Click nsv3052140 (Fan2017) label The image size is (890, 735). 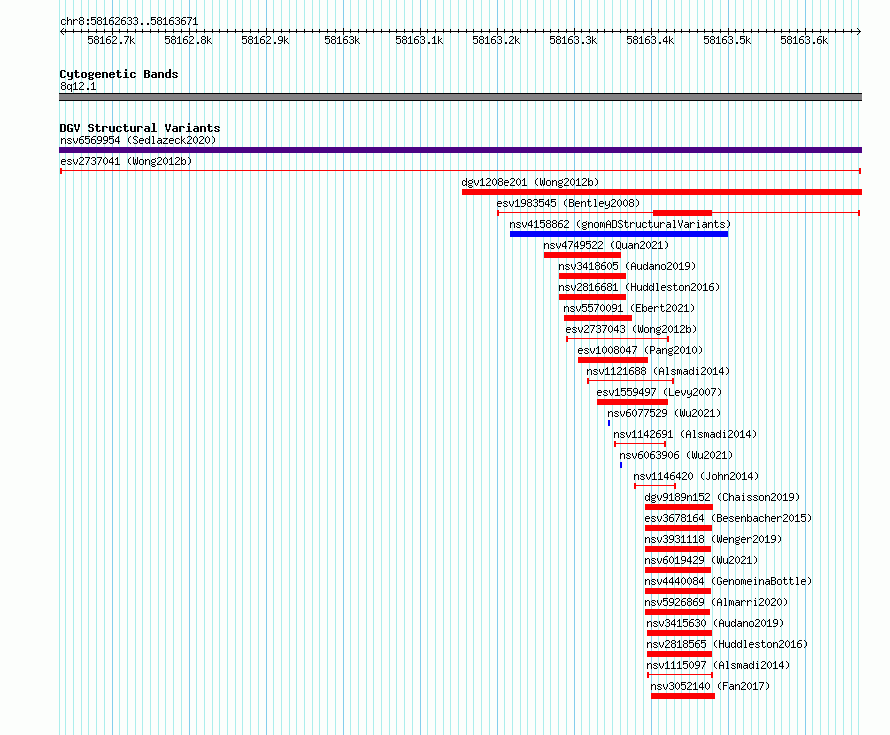[710, 686]
